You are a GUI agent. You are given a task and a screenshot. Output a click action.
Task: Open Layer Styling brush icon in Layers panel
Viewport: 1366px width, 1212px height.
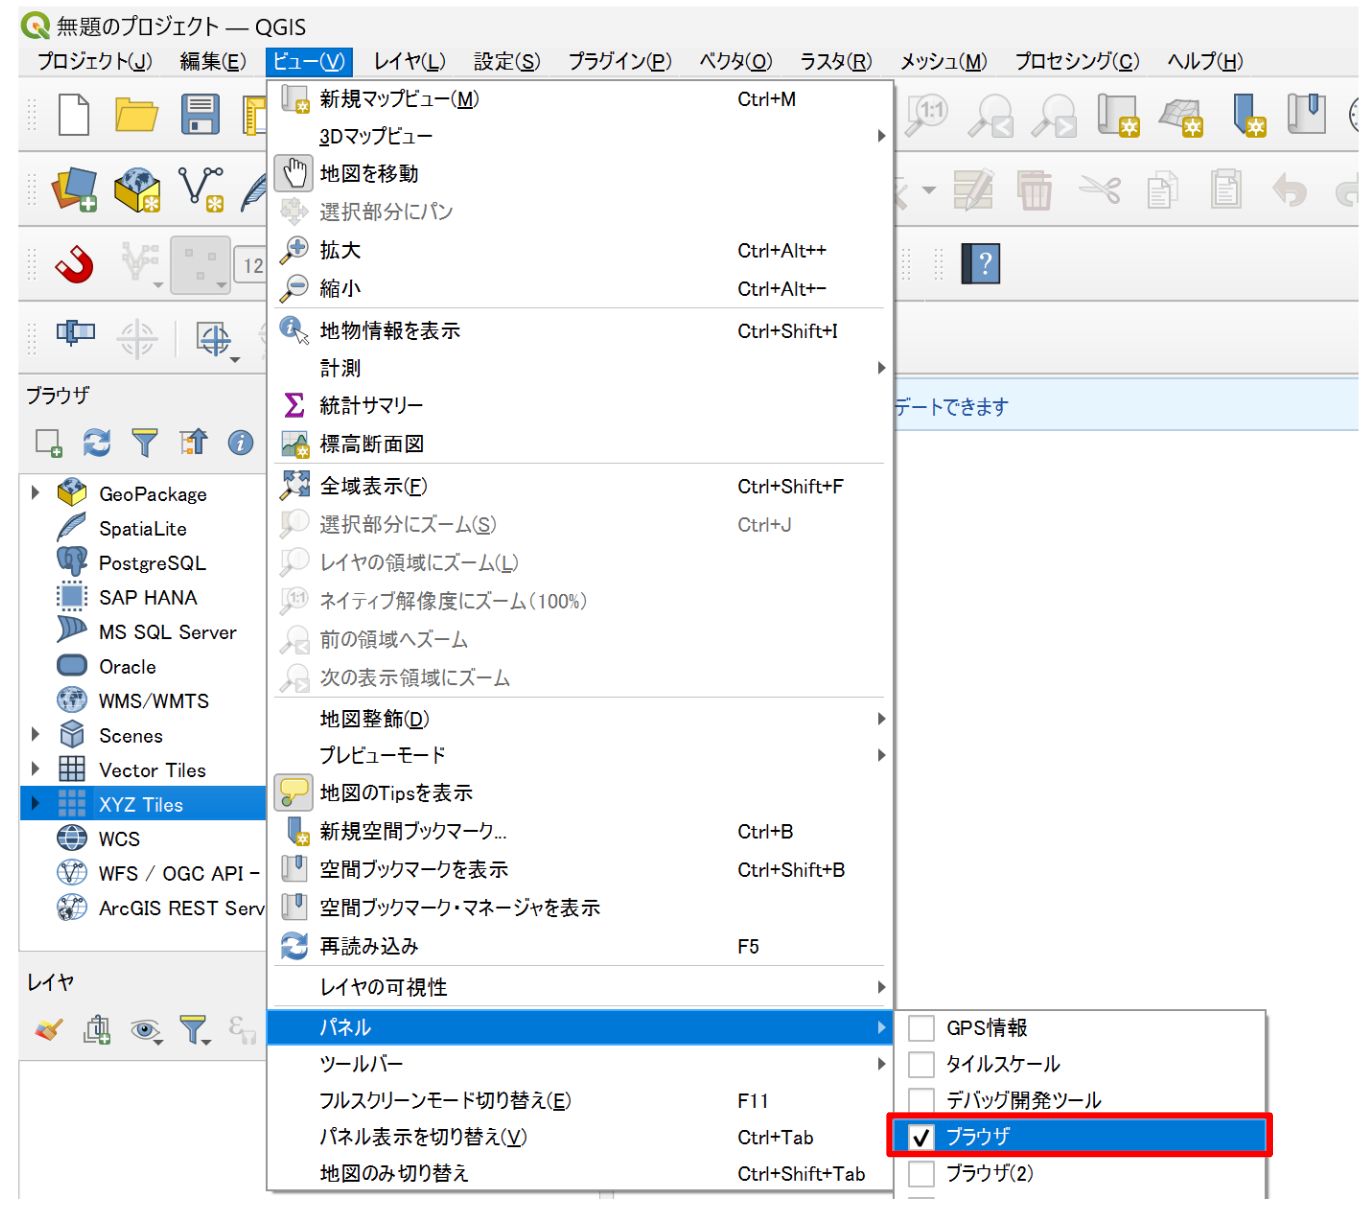48,1029
